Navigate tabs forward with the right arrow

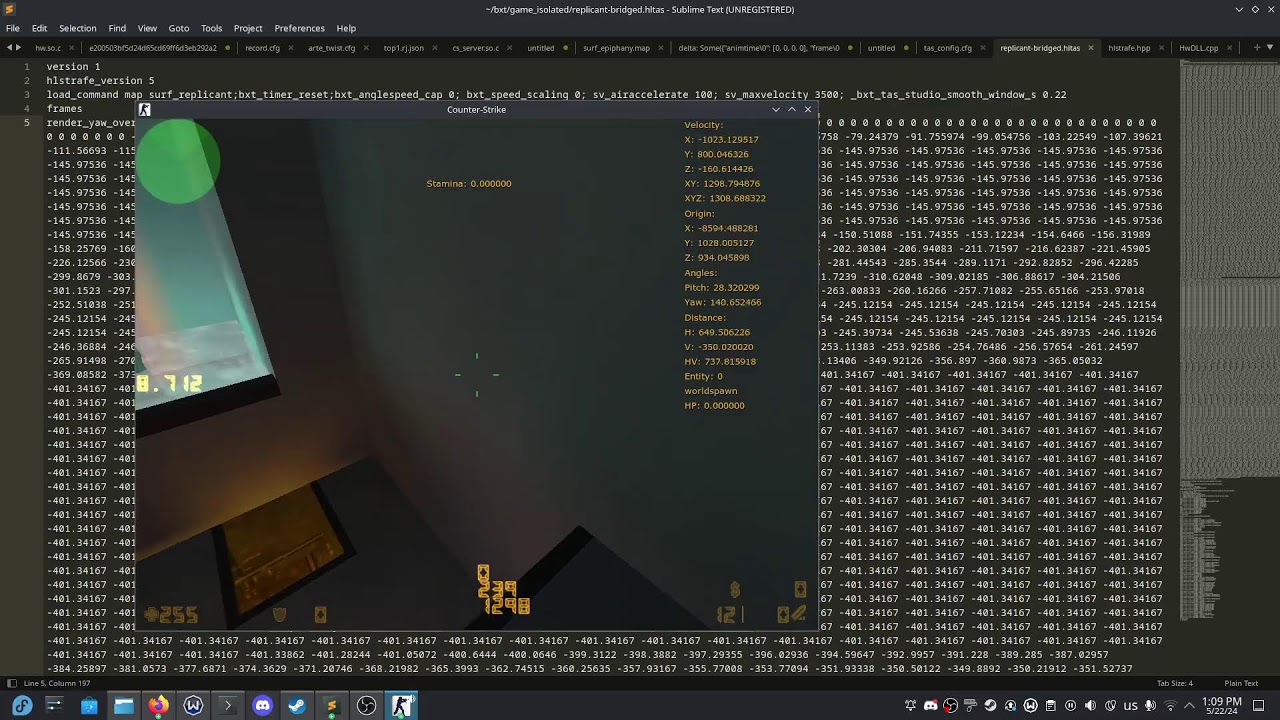click(x=18, y=47)
